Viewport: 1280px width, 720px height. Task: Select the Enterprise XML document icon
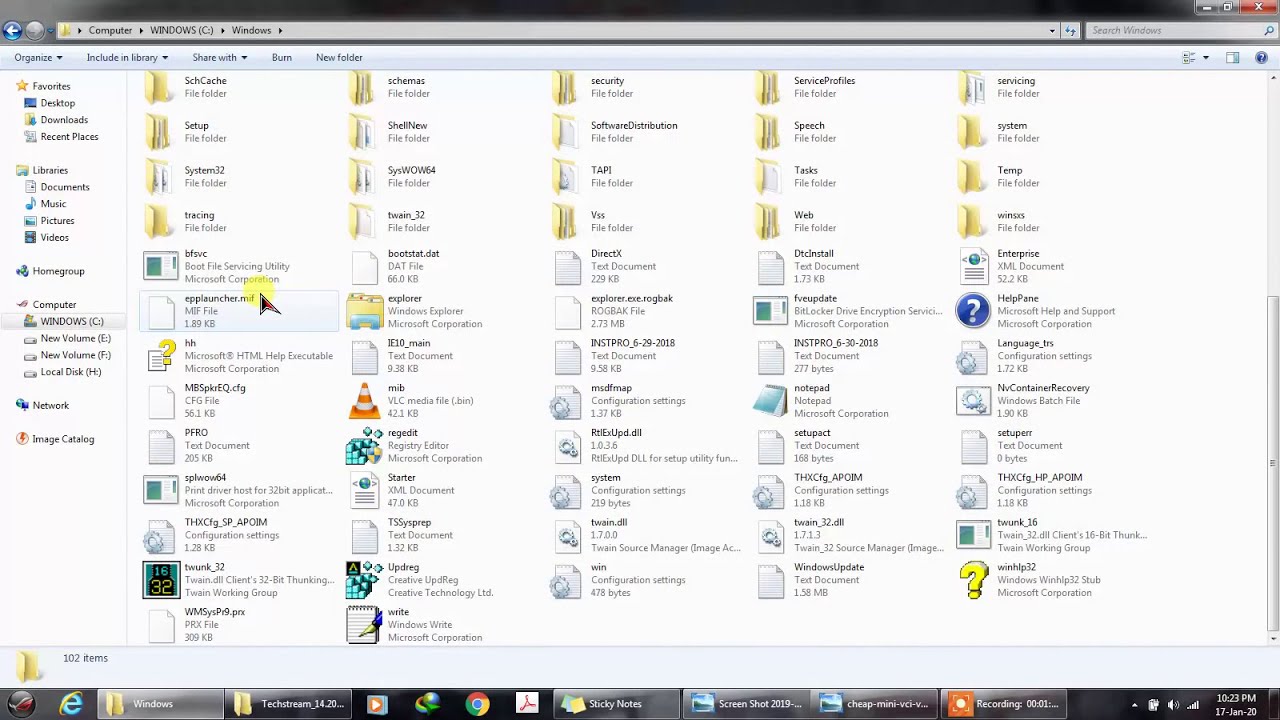pyautogui.click(x=973, y=267)
